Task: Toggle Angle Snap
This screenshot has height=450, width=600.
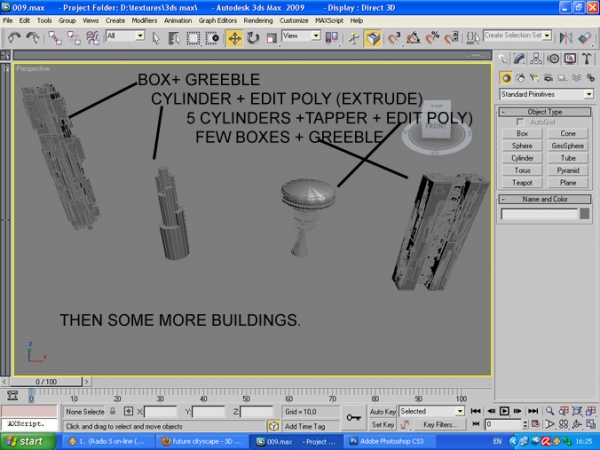Action: coord(413,38)
